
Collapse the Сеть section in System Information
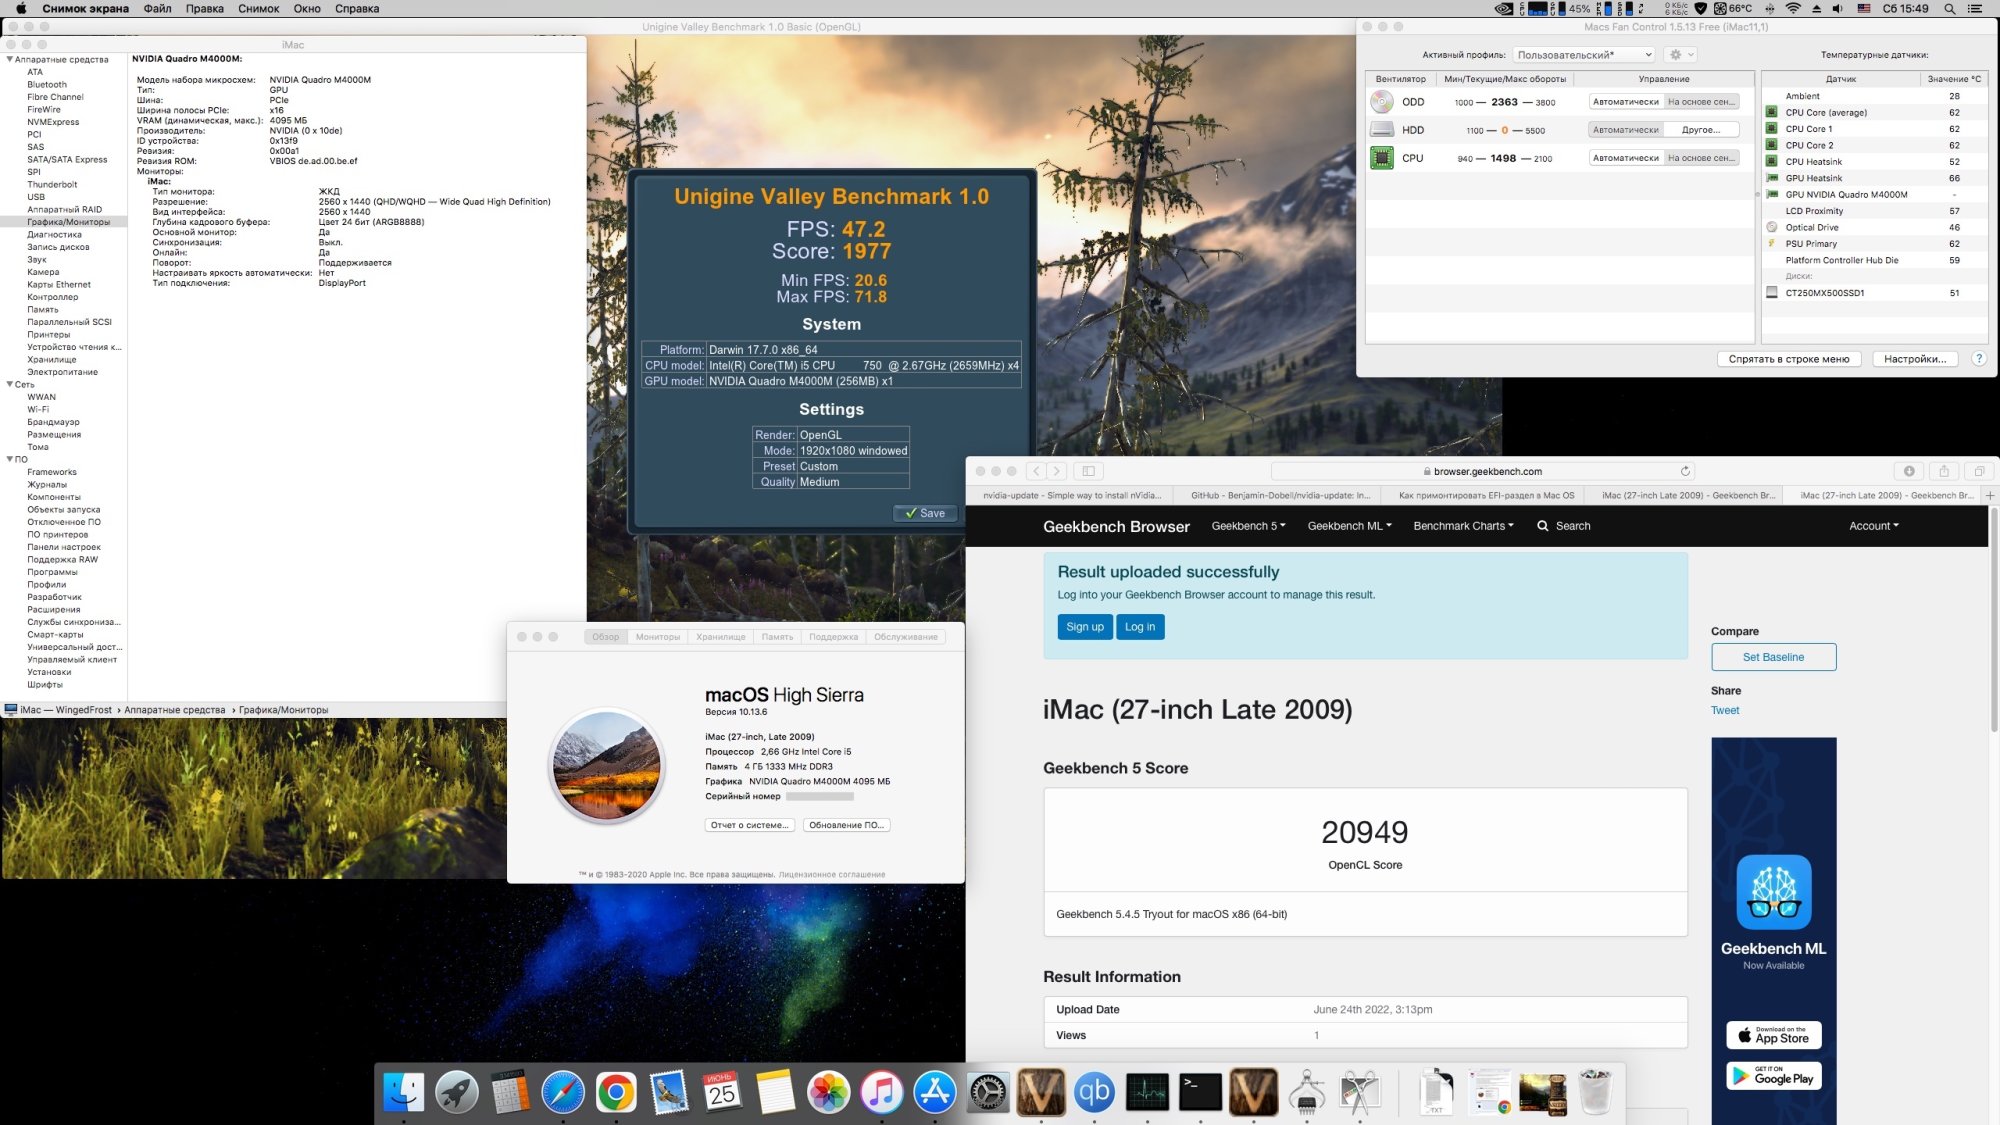tap(10, 384)
